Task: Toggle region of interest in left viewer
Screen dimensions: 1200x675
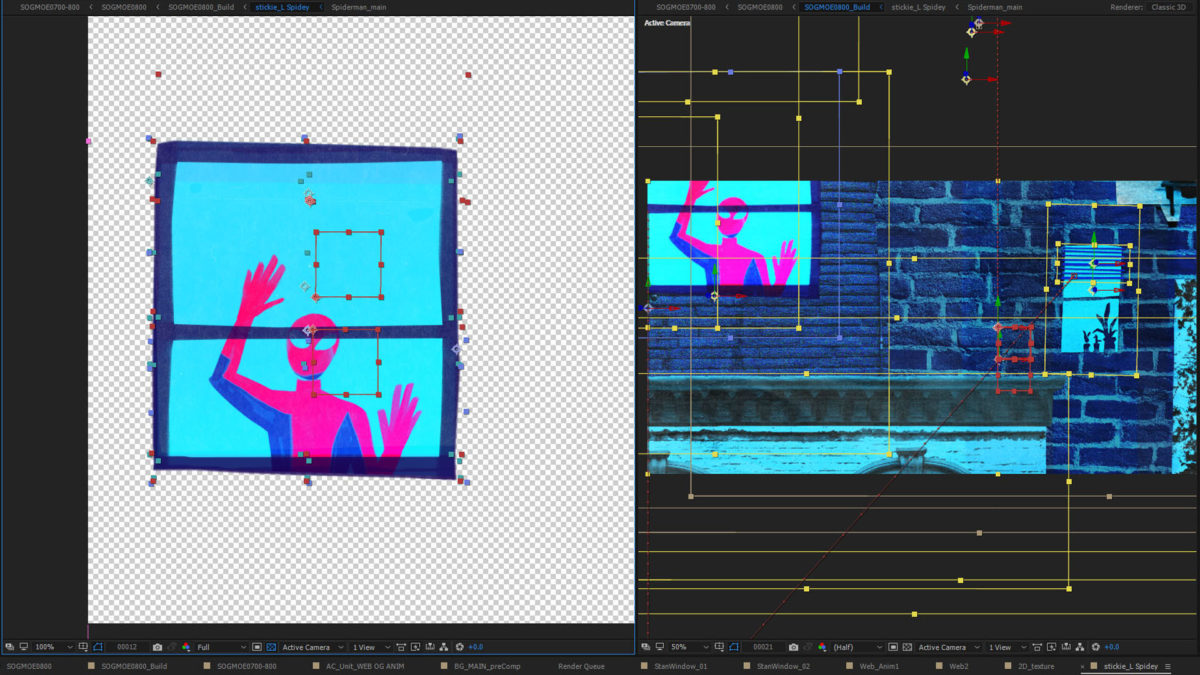Action: [x=257, y=647]
